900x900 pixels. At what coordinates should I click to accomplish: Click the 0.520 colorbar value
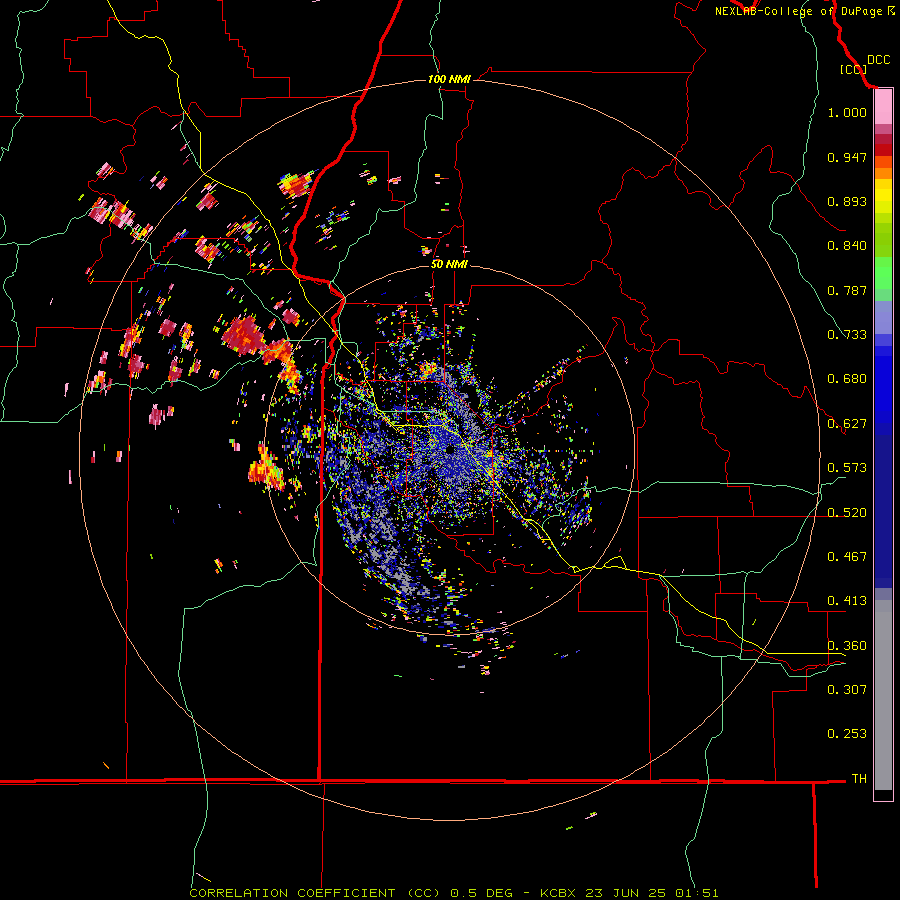tap(847, 513)
